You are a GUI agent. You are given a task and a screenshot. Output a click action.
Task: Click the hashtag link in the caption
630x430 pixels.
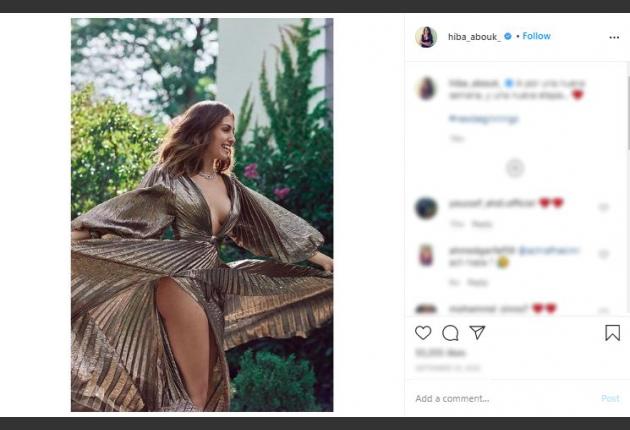pos(484,119)
